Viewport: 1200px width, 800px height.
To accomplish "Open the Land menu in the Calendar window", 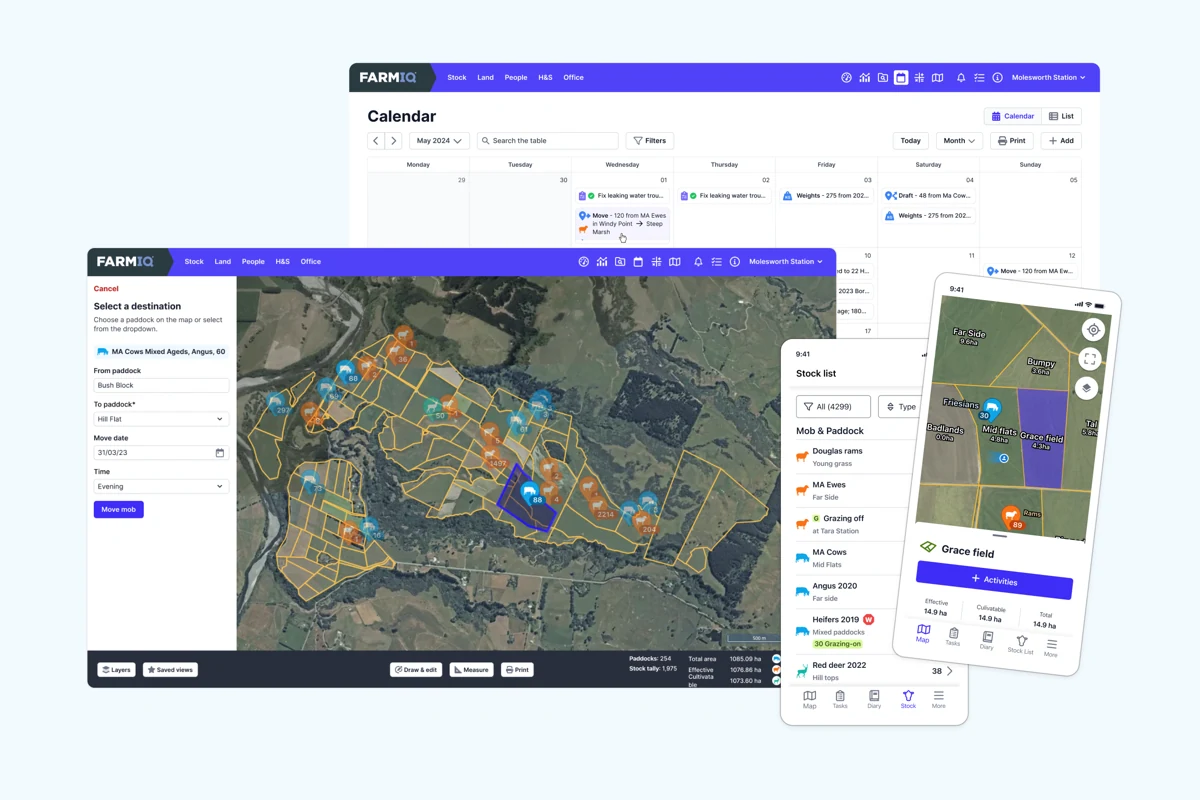I will click(485, 78).
